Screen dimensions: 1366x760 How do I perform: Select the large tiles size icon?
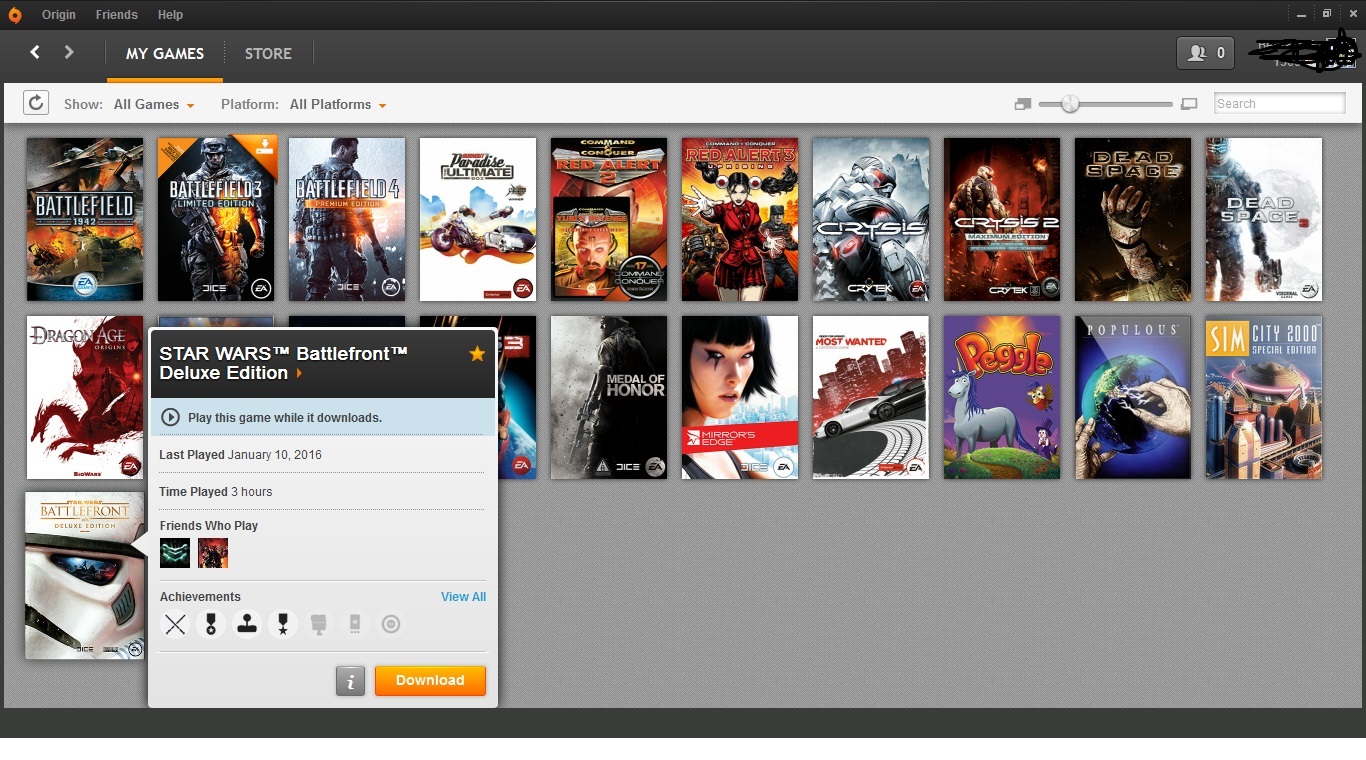[1189, 104]
